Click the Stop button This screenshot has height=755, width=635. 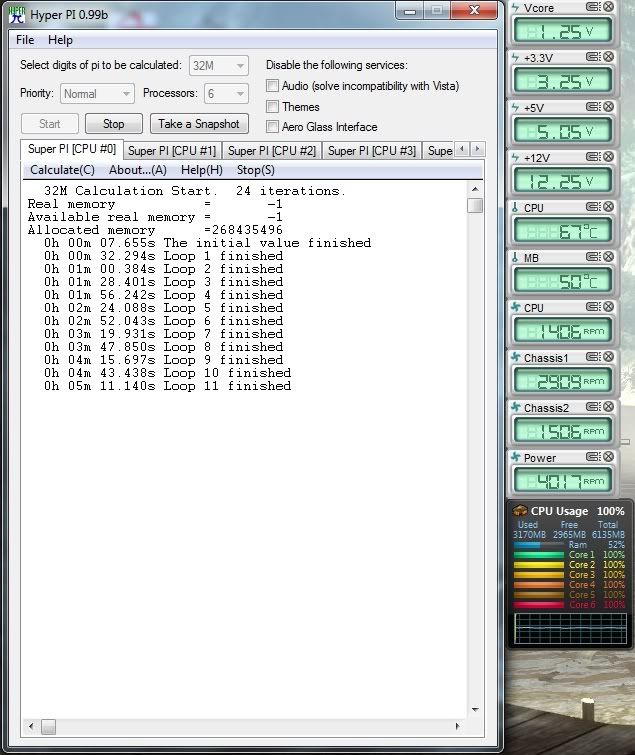[114, 124]
